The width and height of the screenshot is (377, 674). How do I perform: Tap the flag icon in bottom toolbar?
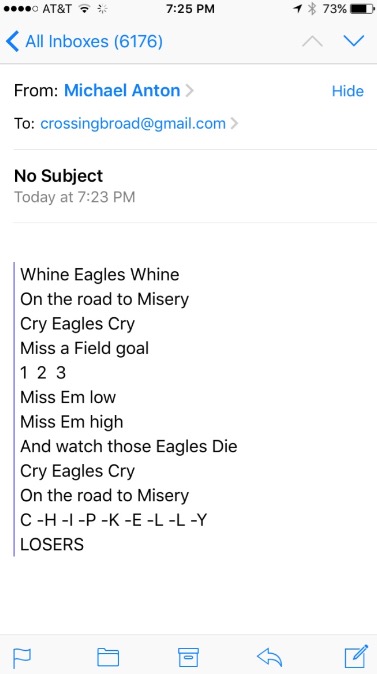click(22, 658)
